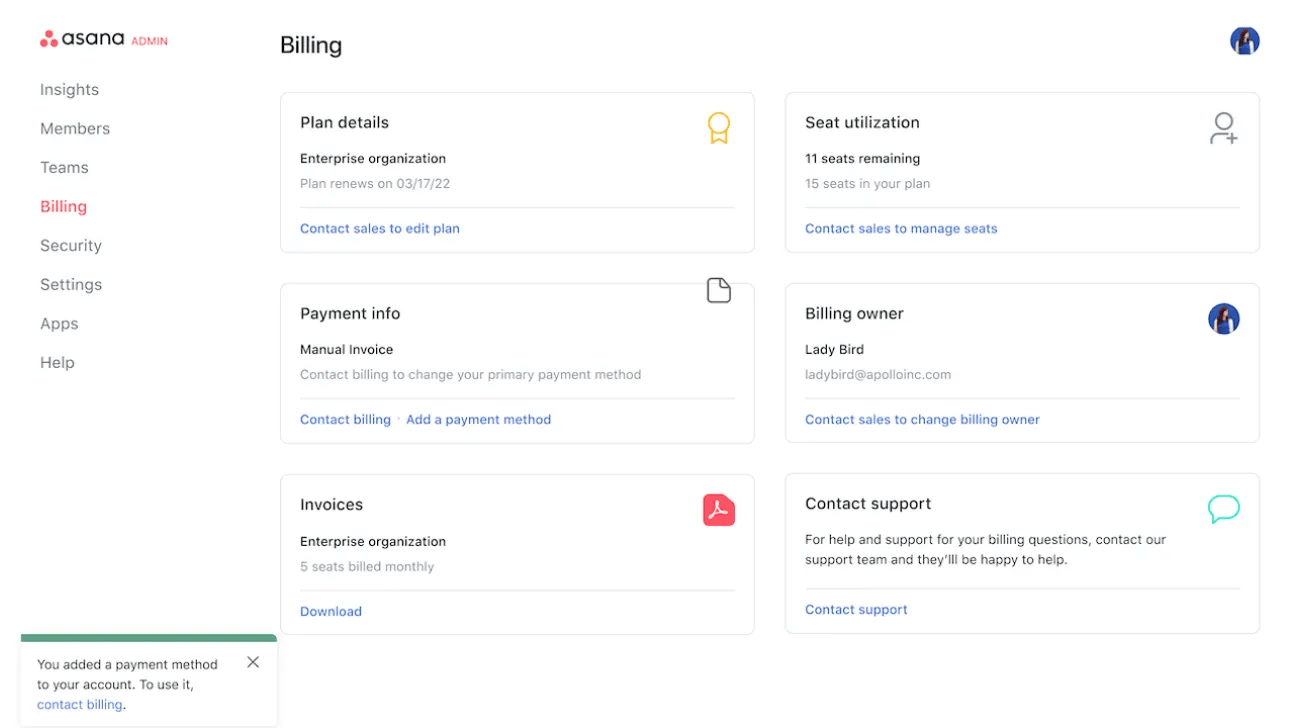Click Contact sales to manage seats

901,229
